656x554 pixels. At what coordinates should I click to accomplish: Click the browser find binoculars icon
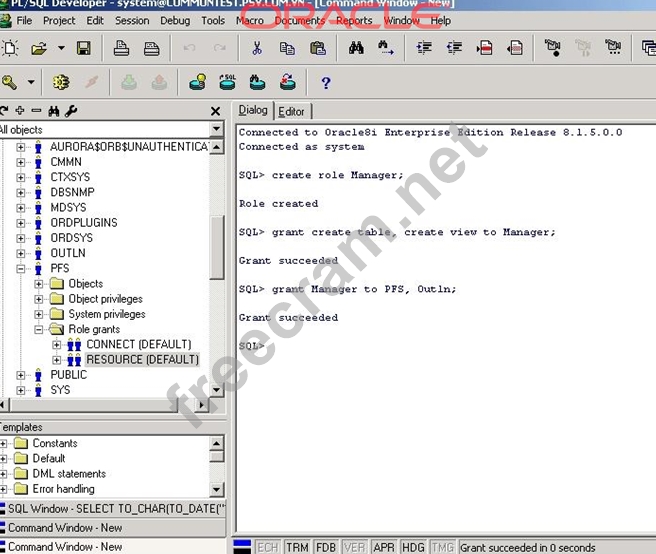click(x=54, y=111)
